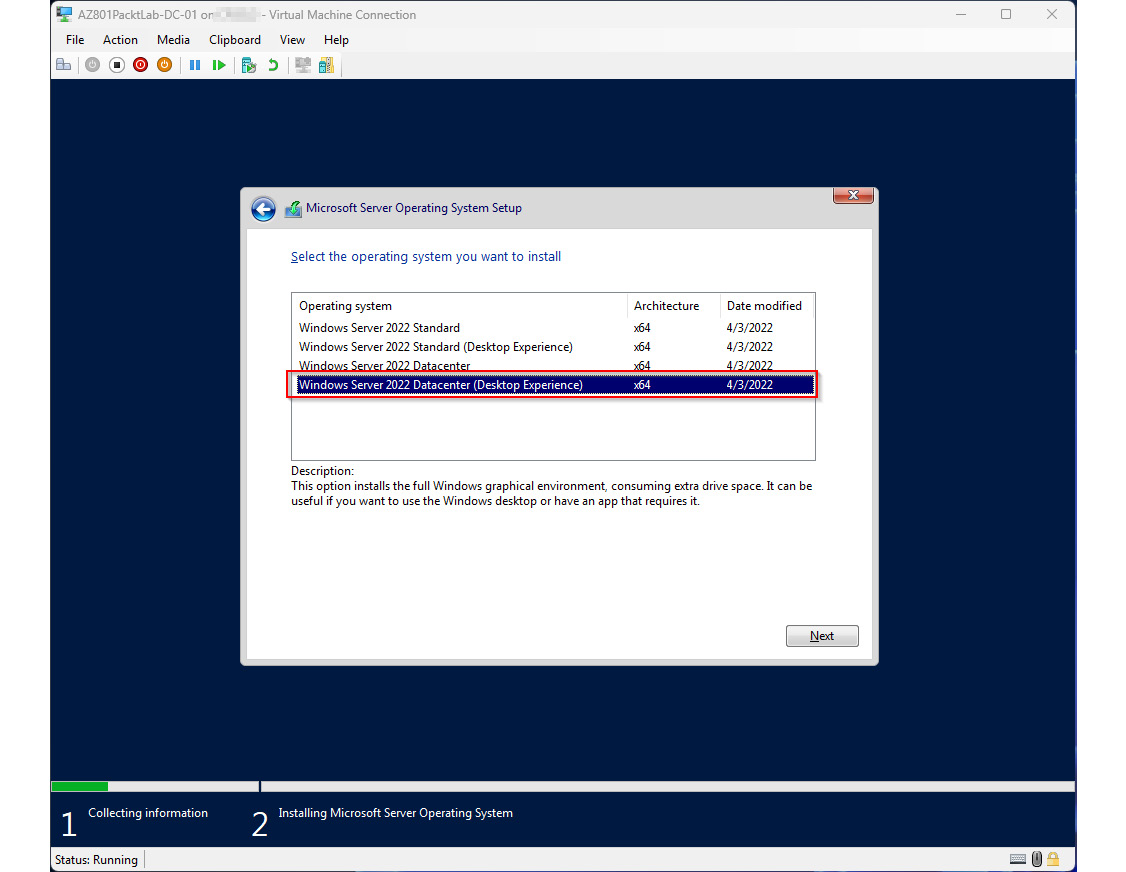Click the green setup progress bar
Viewport: 1126px width, 872px height.
coord(80,787)
